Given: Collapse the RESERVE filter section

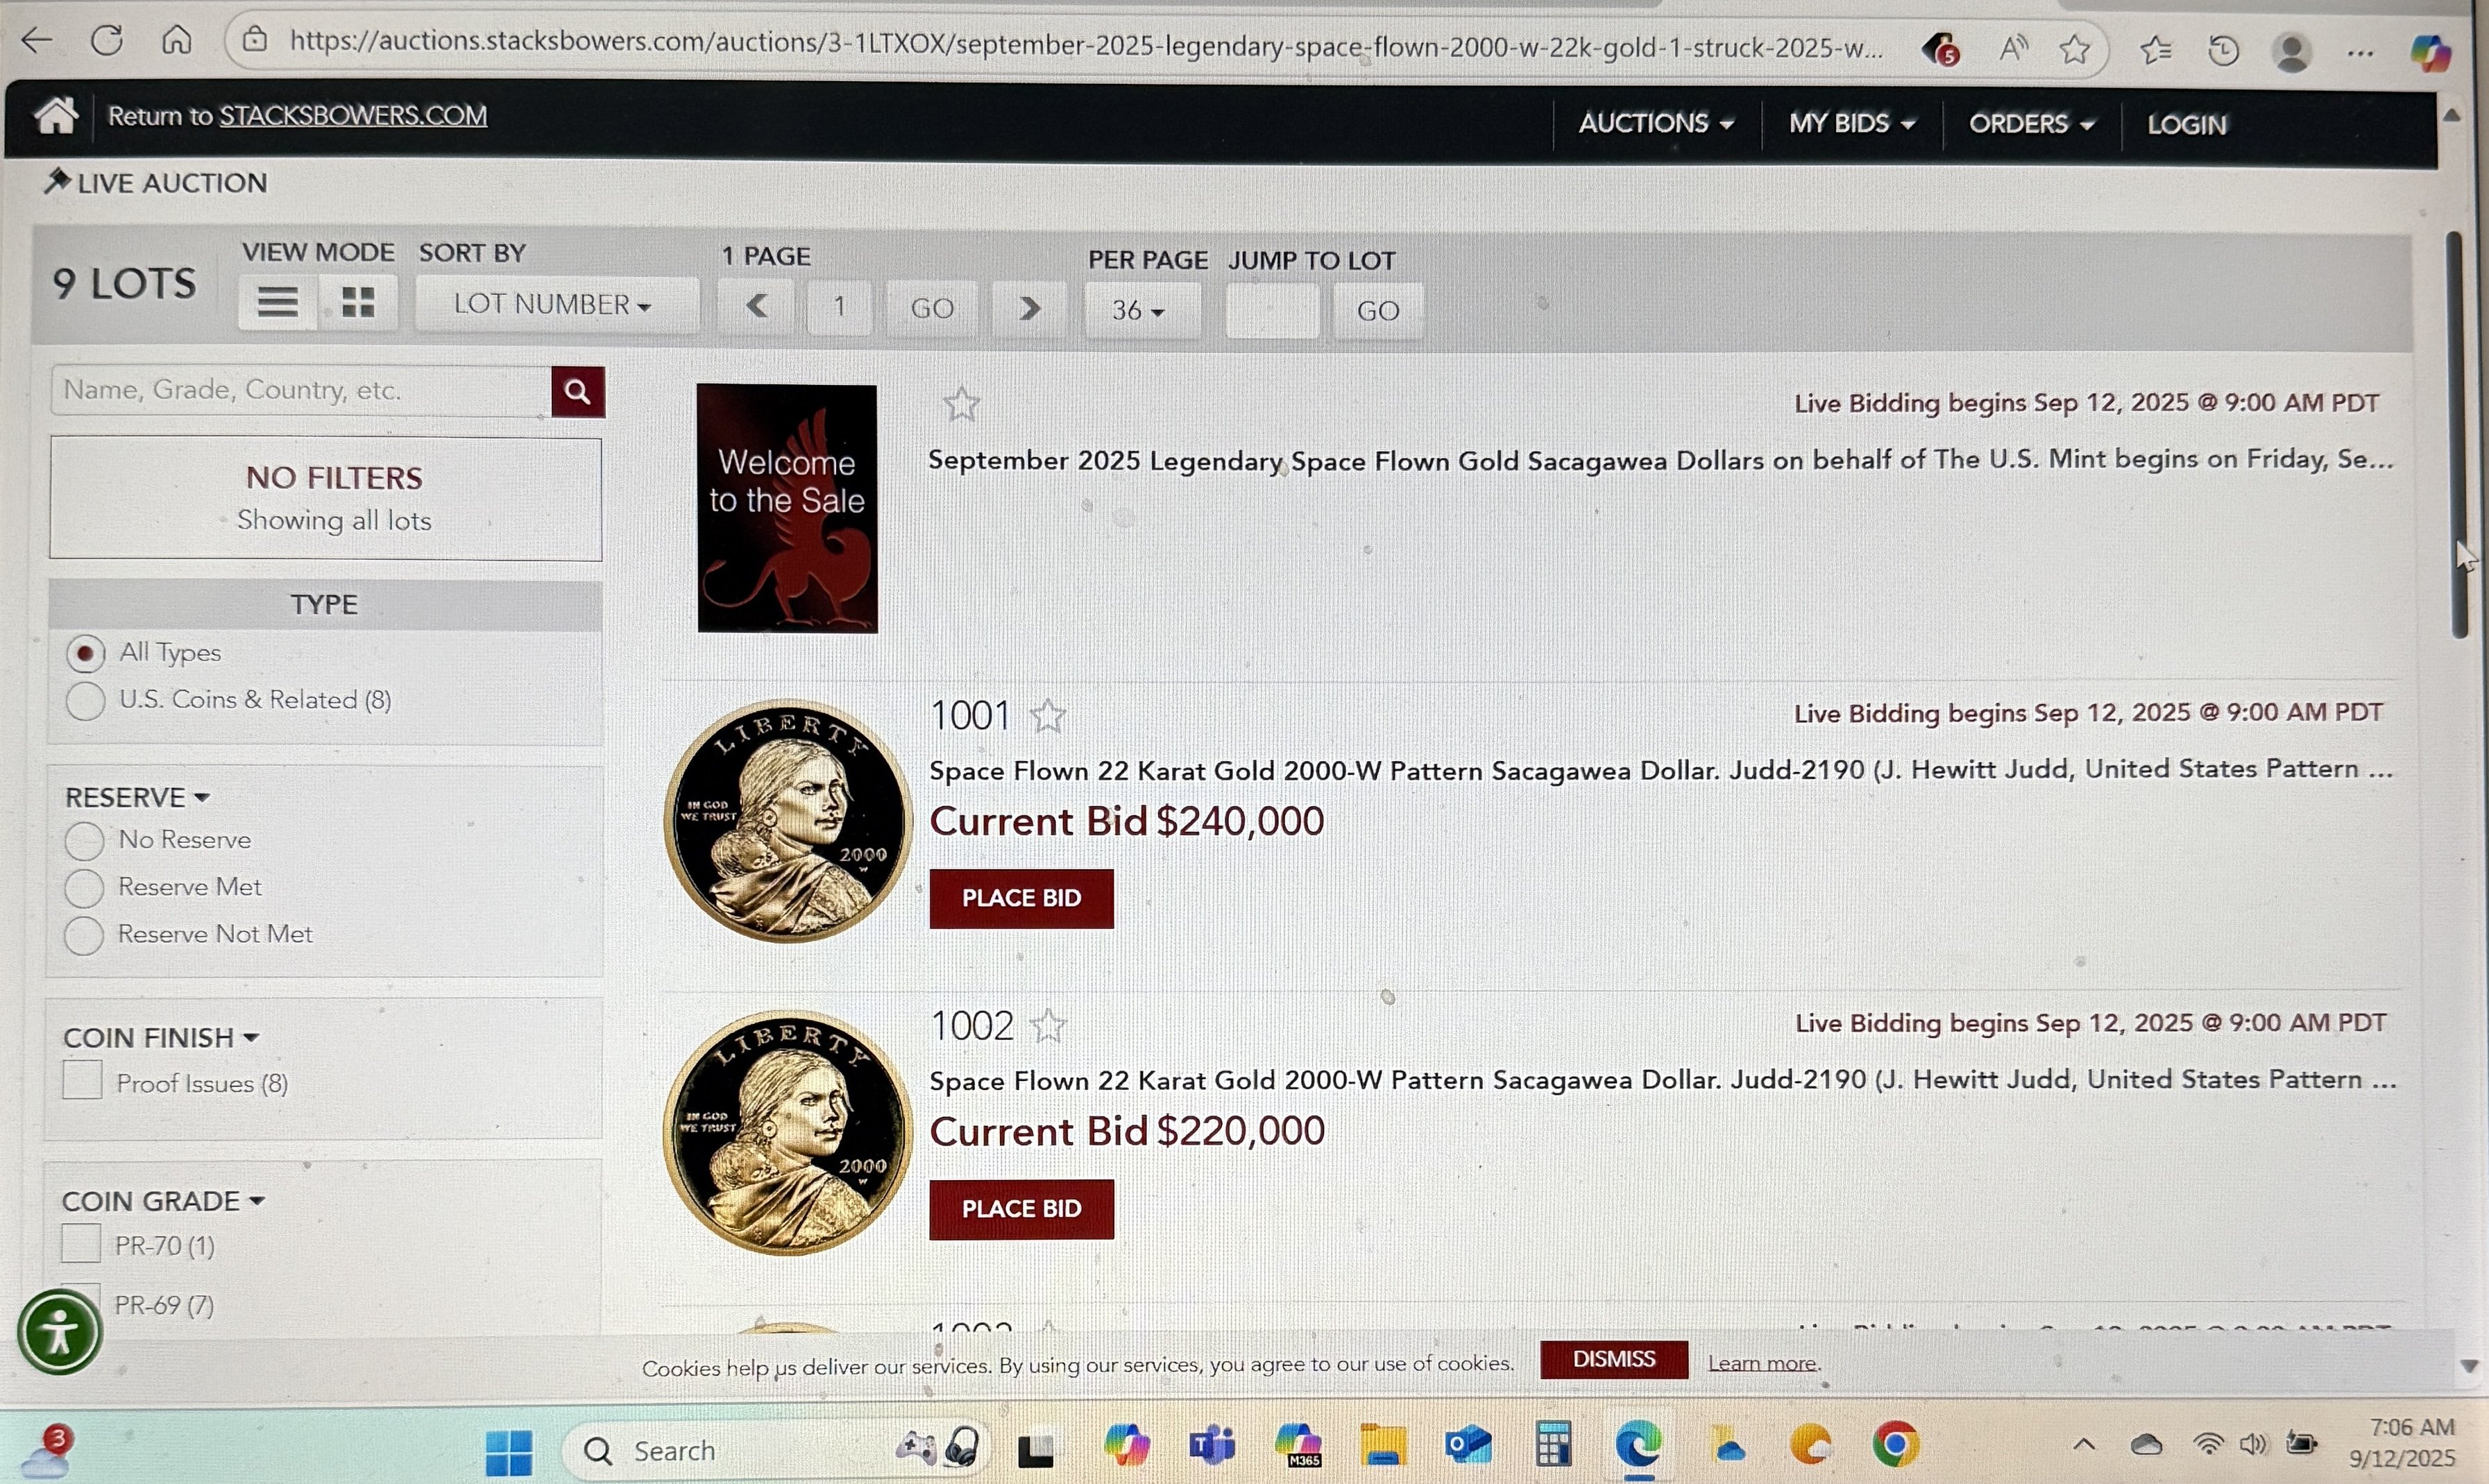Looking at the screenshot, I should point(137,797).
